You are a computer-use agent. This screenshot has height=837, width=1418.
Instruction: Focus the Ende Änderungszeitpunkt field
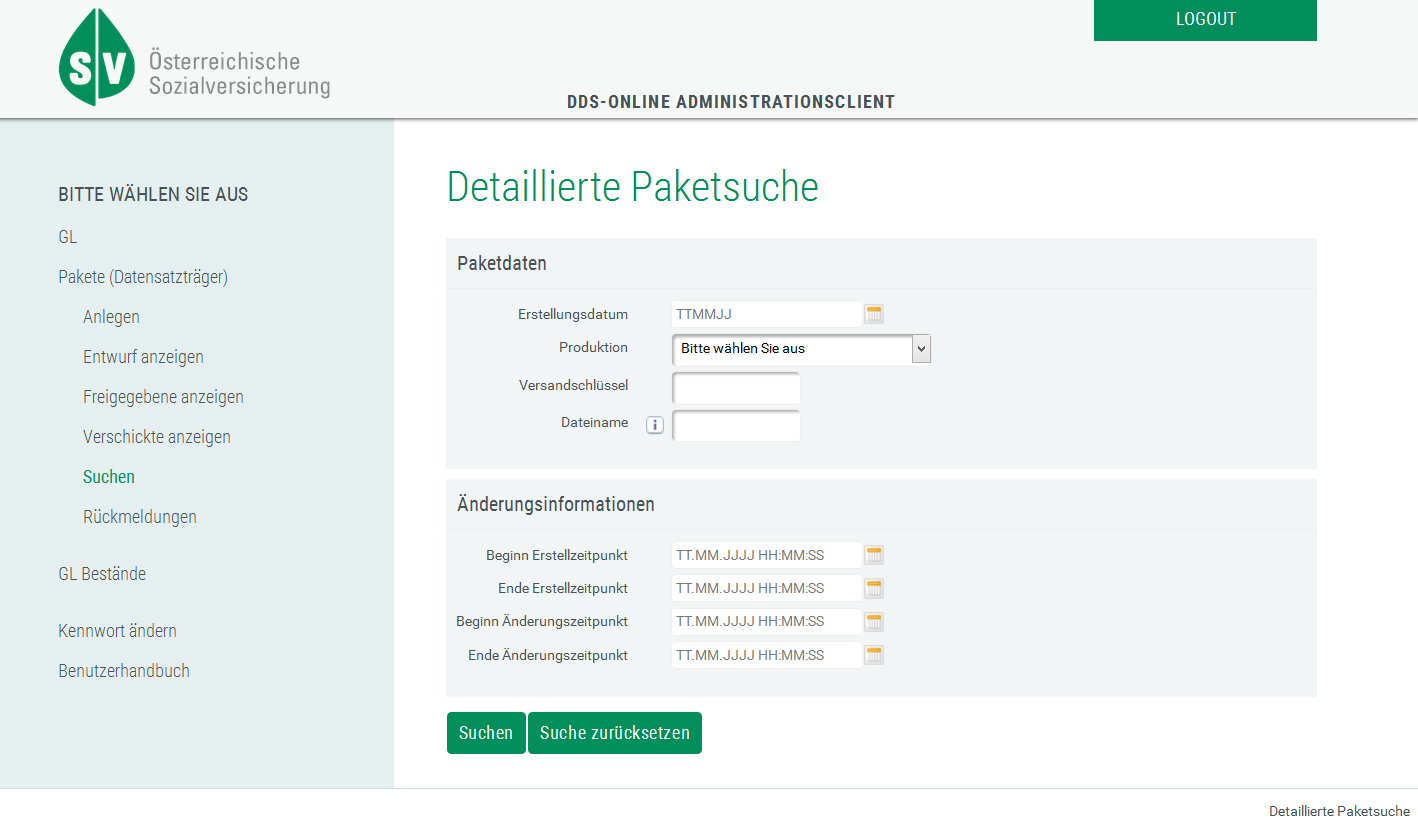tap(767, 655)
